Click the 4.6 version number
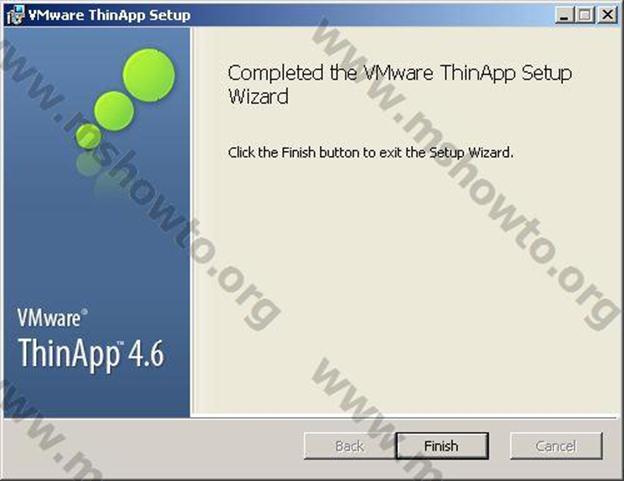Image resolution: width=624 pixels, height=481 pixels. [x=146, y=353]
